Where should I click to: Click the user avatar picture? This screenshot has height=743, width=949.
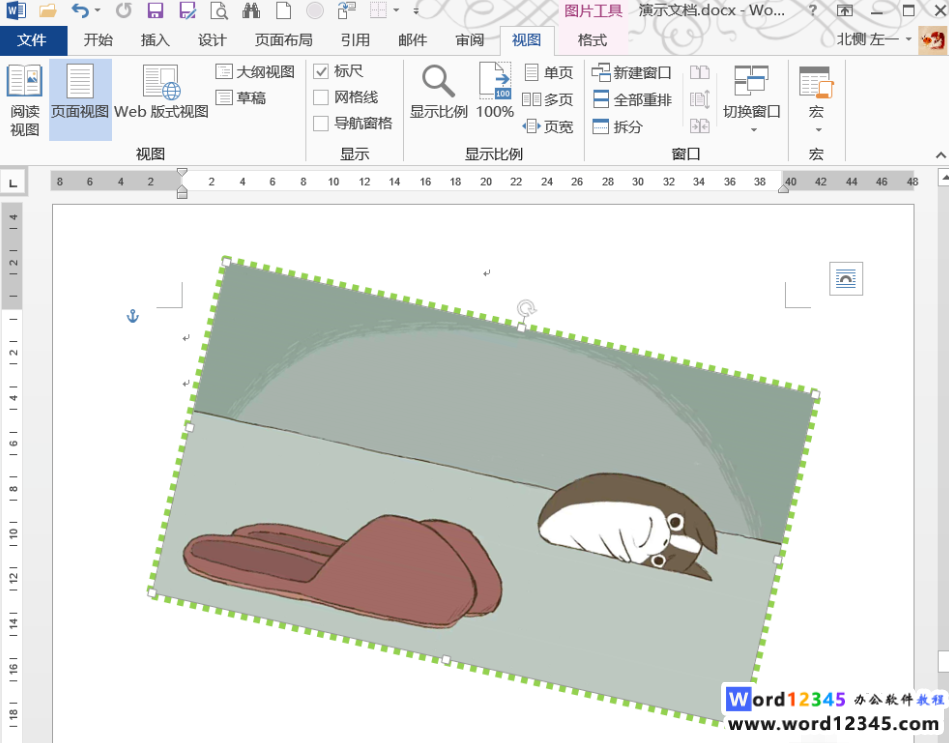[x=933, y=41]
